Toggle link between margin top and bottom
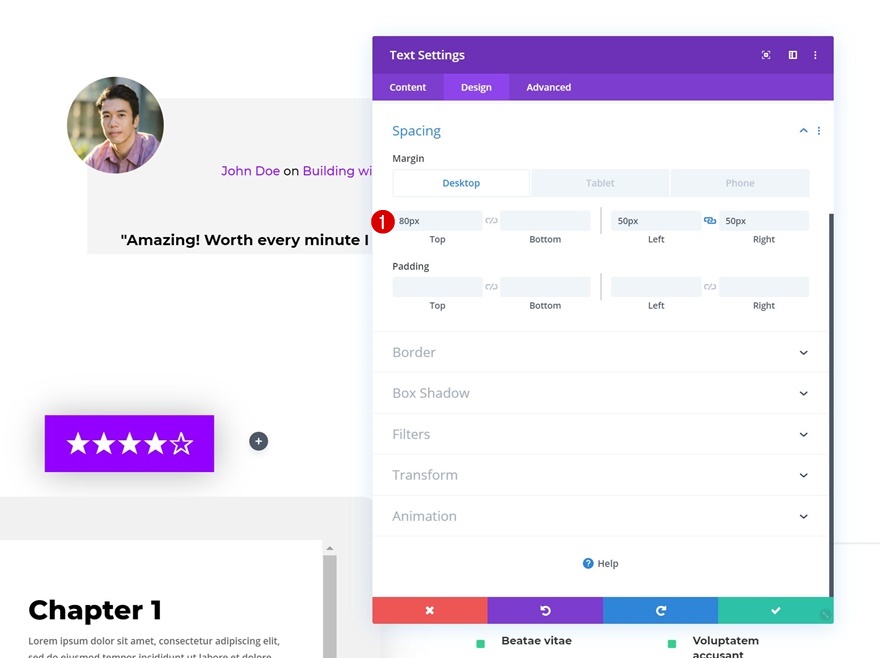Screen dimensions: 880x658 (x=491, y=221)
